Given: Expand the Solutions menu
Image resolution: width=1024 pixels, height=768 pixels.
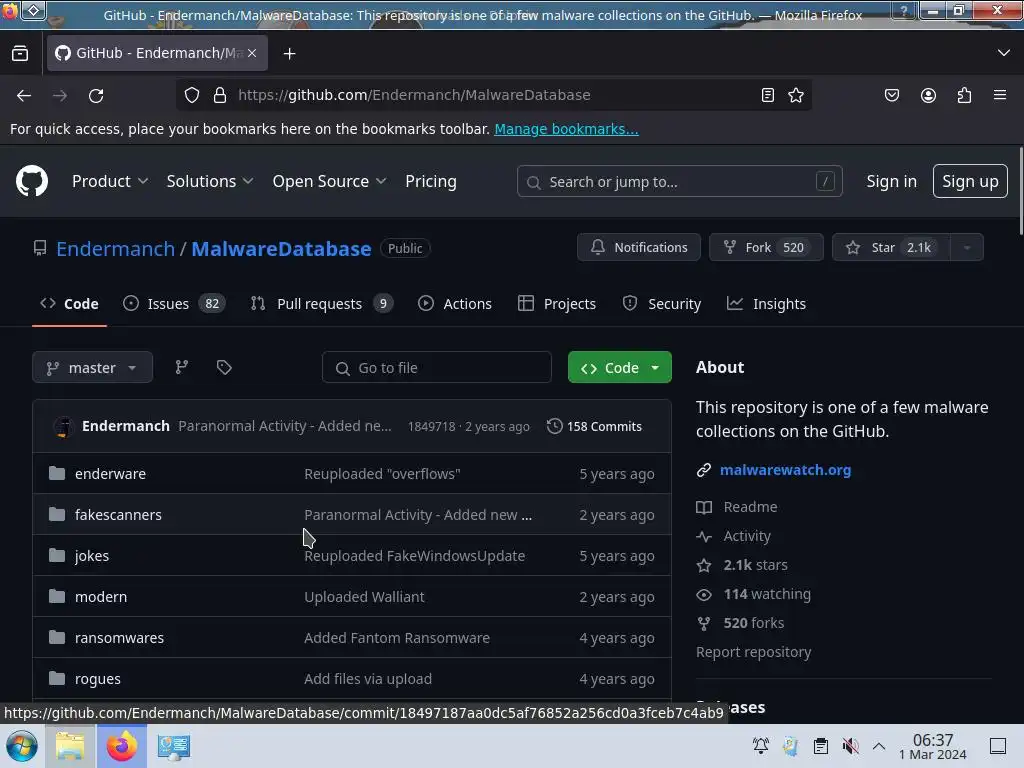Looking at the screenshot, I should (x=210, y=181).
